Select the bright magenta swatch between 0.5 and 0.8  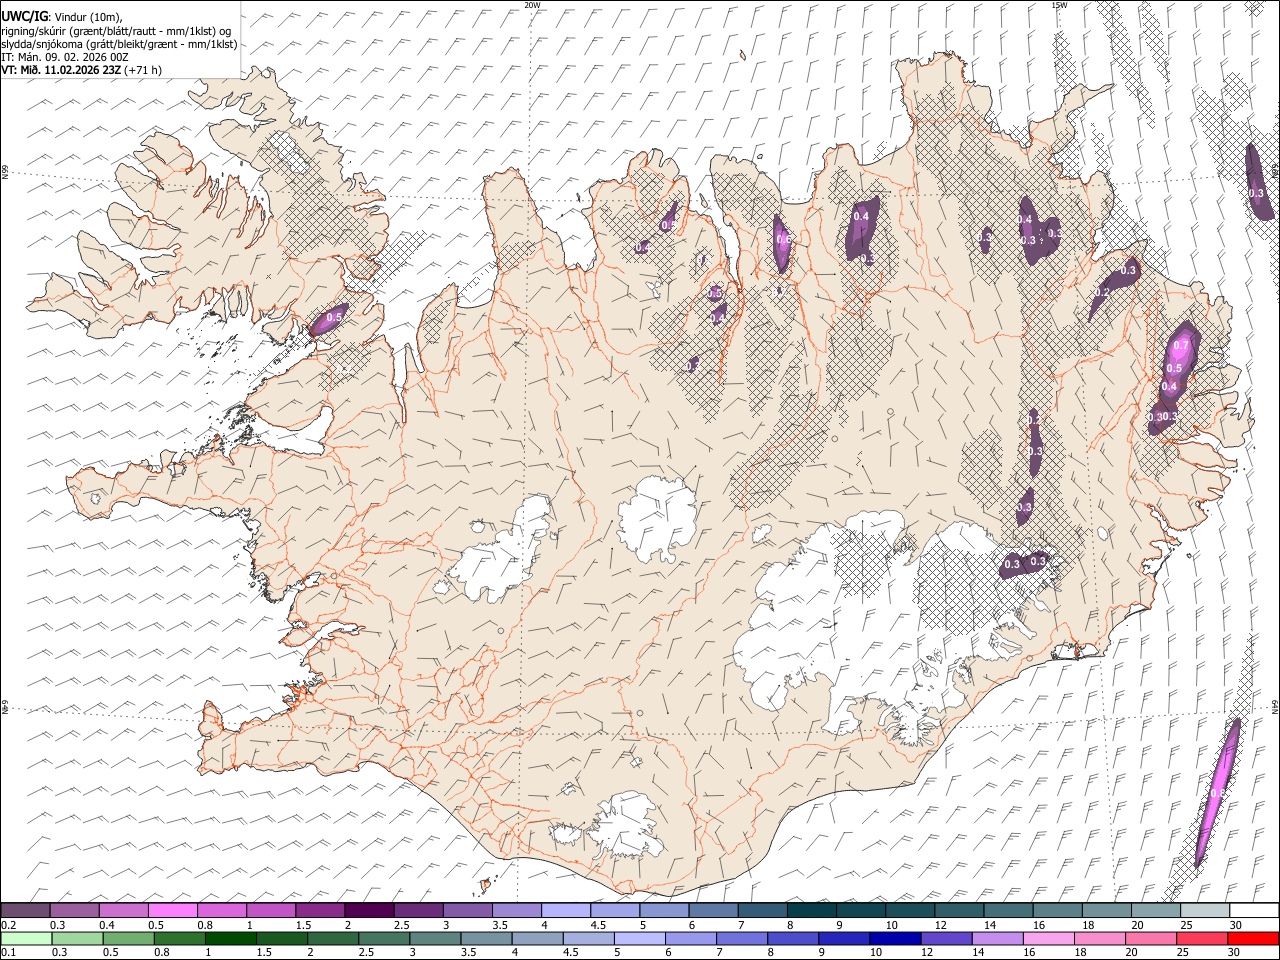pos(173,911)
